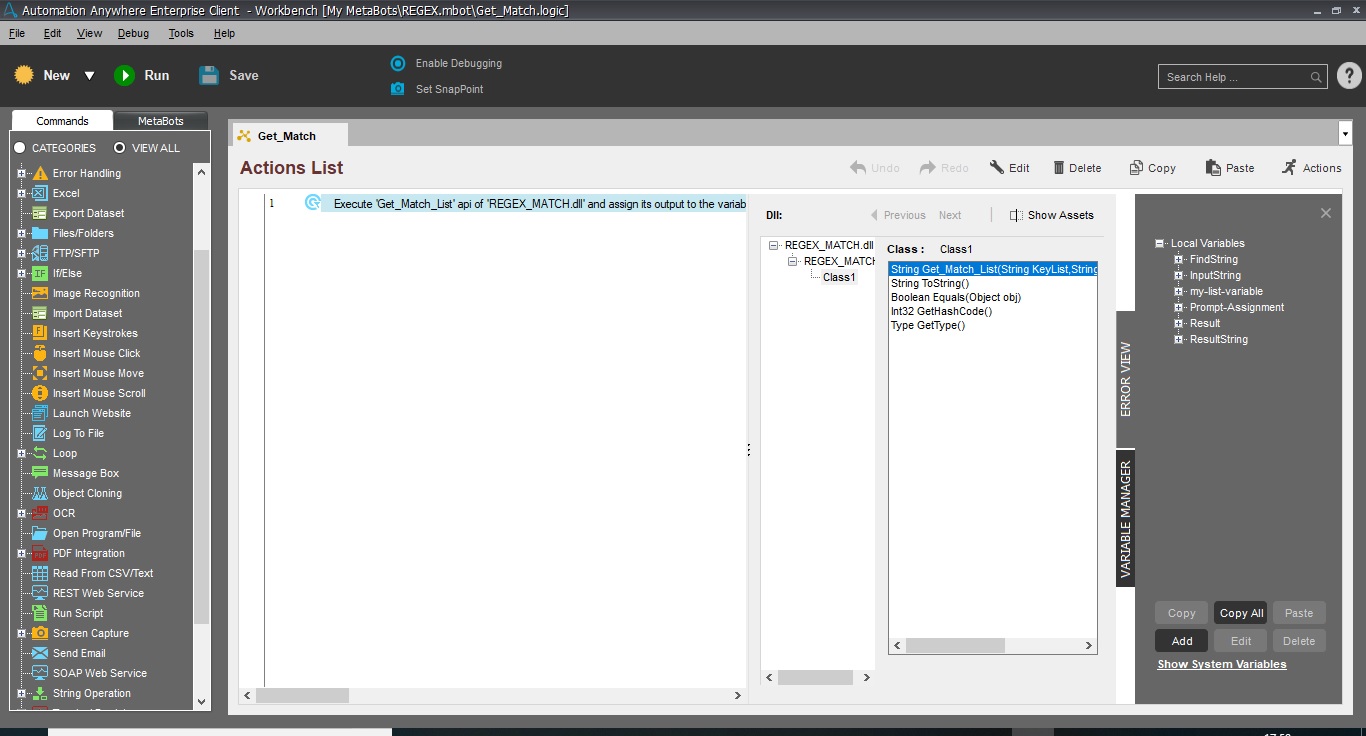This screenshot has height=736, width=1366.
Task: Expand the ResultString variable node
Action: [1179, 339]
